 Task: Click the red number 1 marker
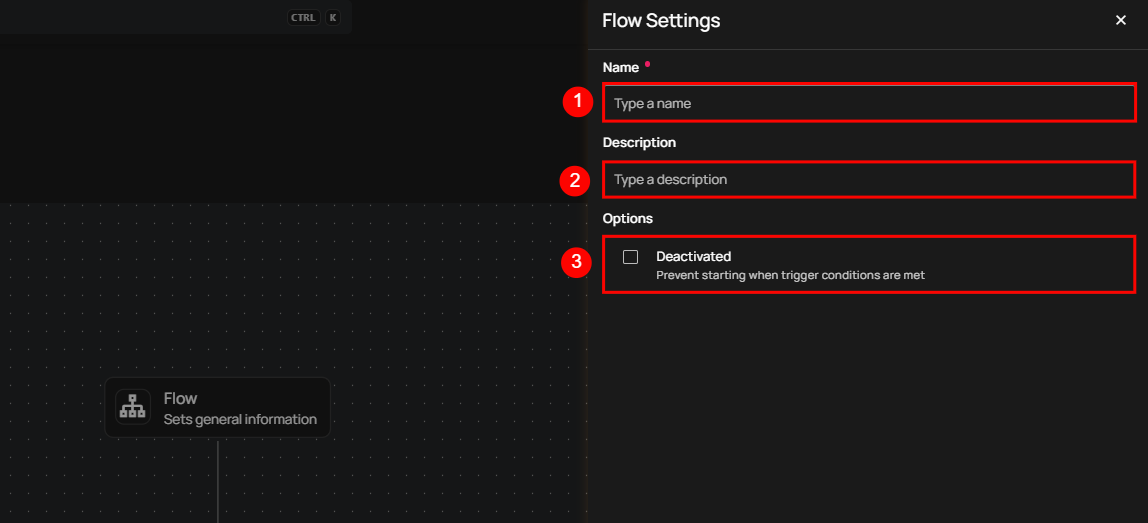point(576,102)
